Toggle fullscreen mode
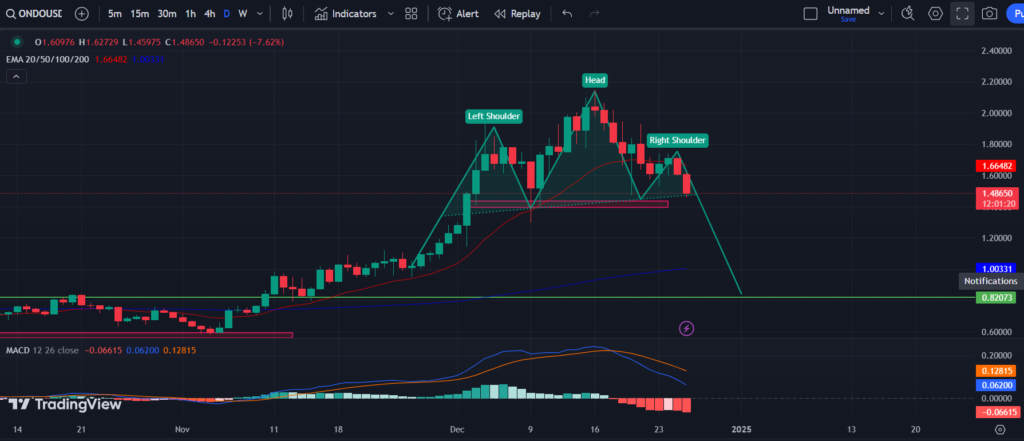Image resolution: width=1024 pixels, height=441 pixels. click(963, 14)
